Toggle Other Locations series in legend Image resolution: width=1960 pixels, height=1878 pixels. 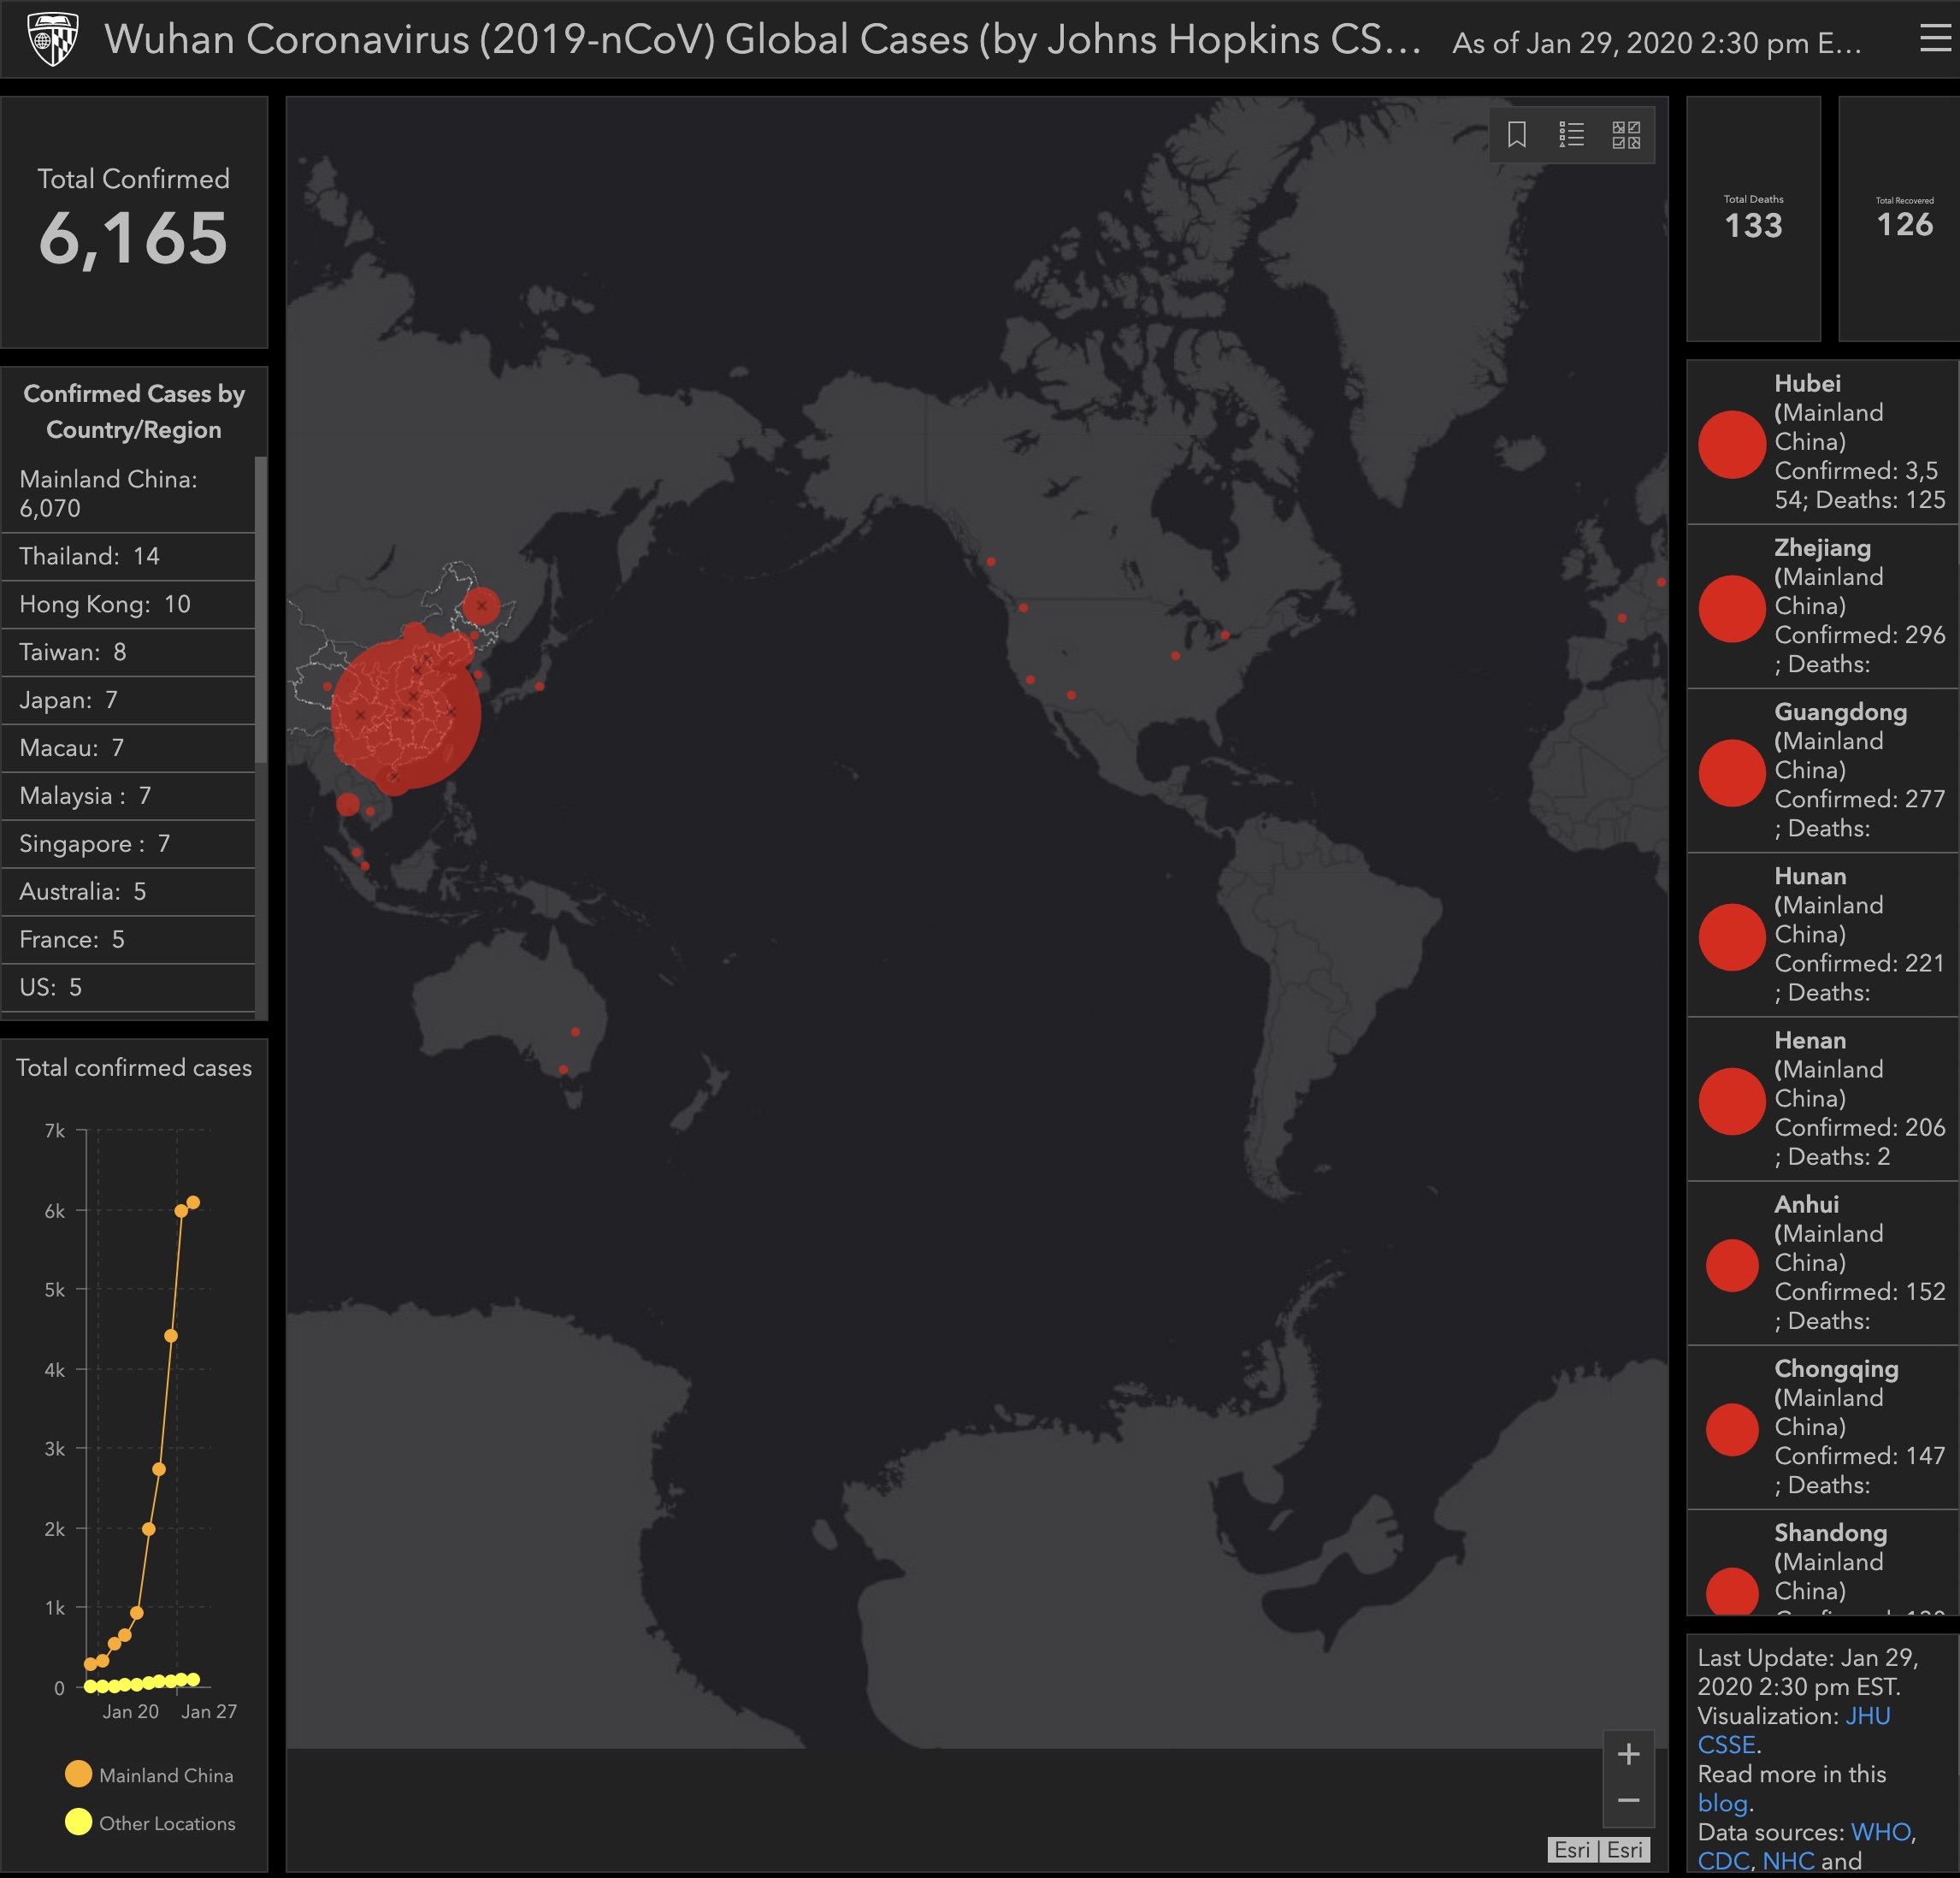coord(150,1823)
